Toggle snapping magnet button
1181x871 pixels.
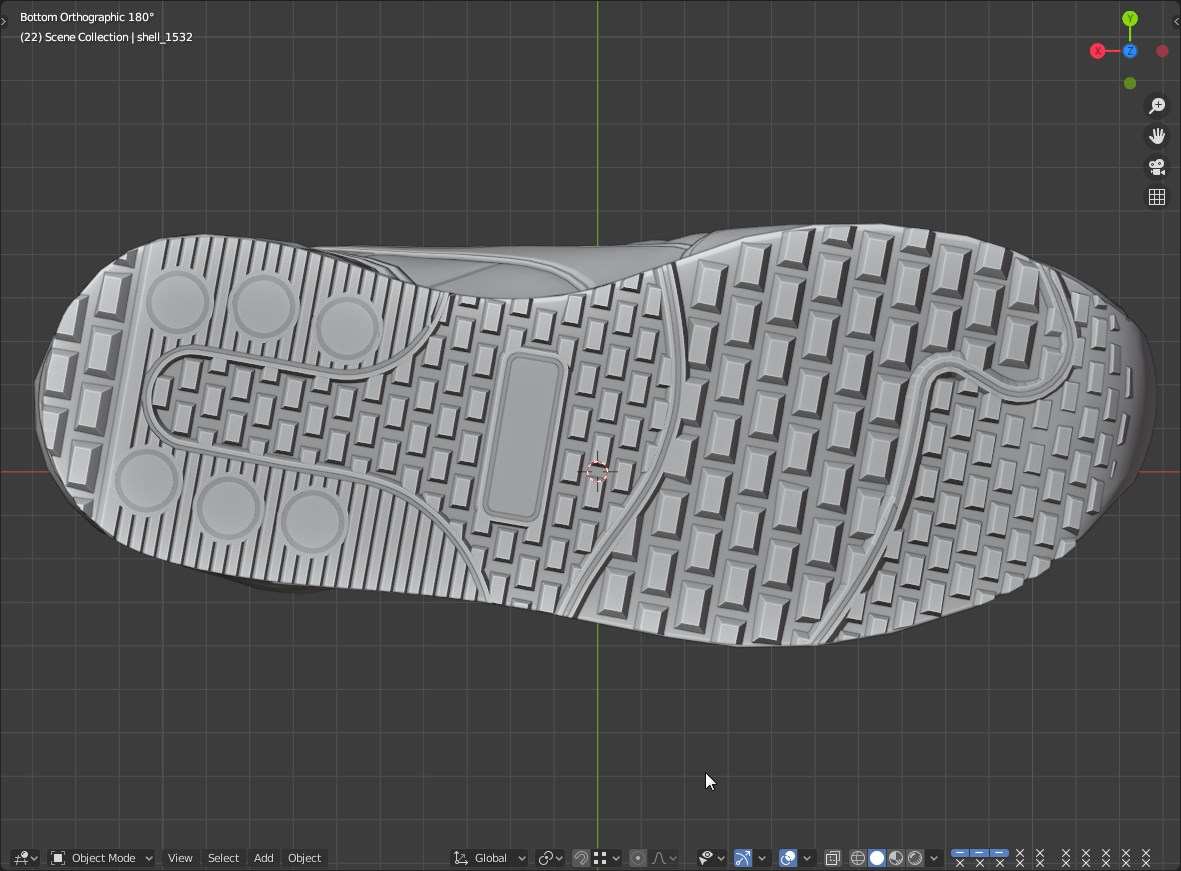click(x=581, y=858)
